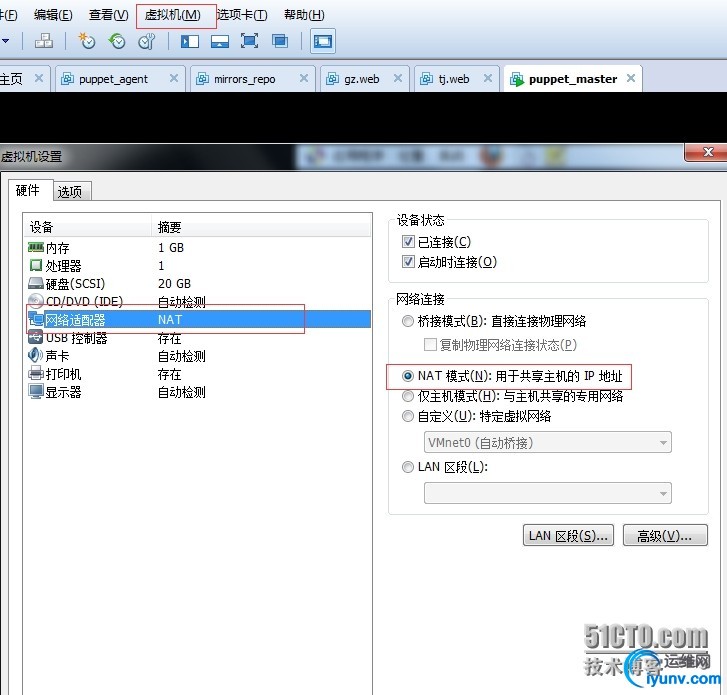Click the 1 GB memory summary value
This screenshot has width=727, height=695.
click(x=171, y=248)
